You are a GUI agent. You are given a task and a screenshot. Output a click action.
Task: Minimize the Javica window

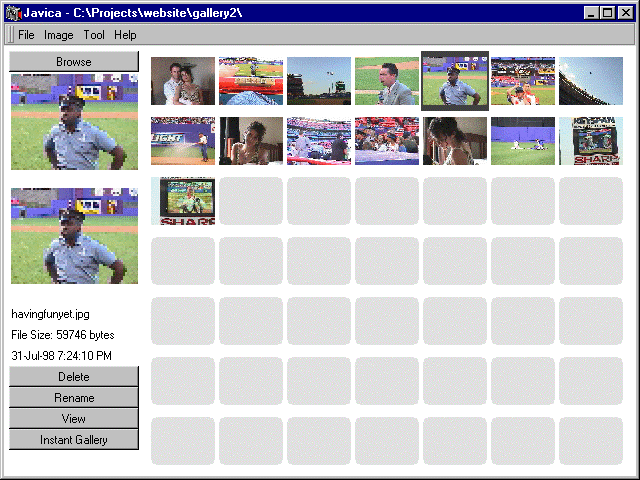591,13
